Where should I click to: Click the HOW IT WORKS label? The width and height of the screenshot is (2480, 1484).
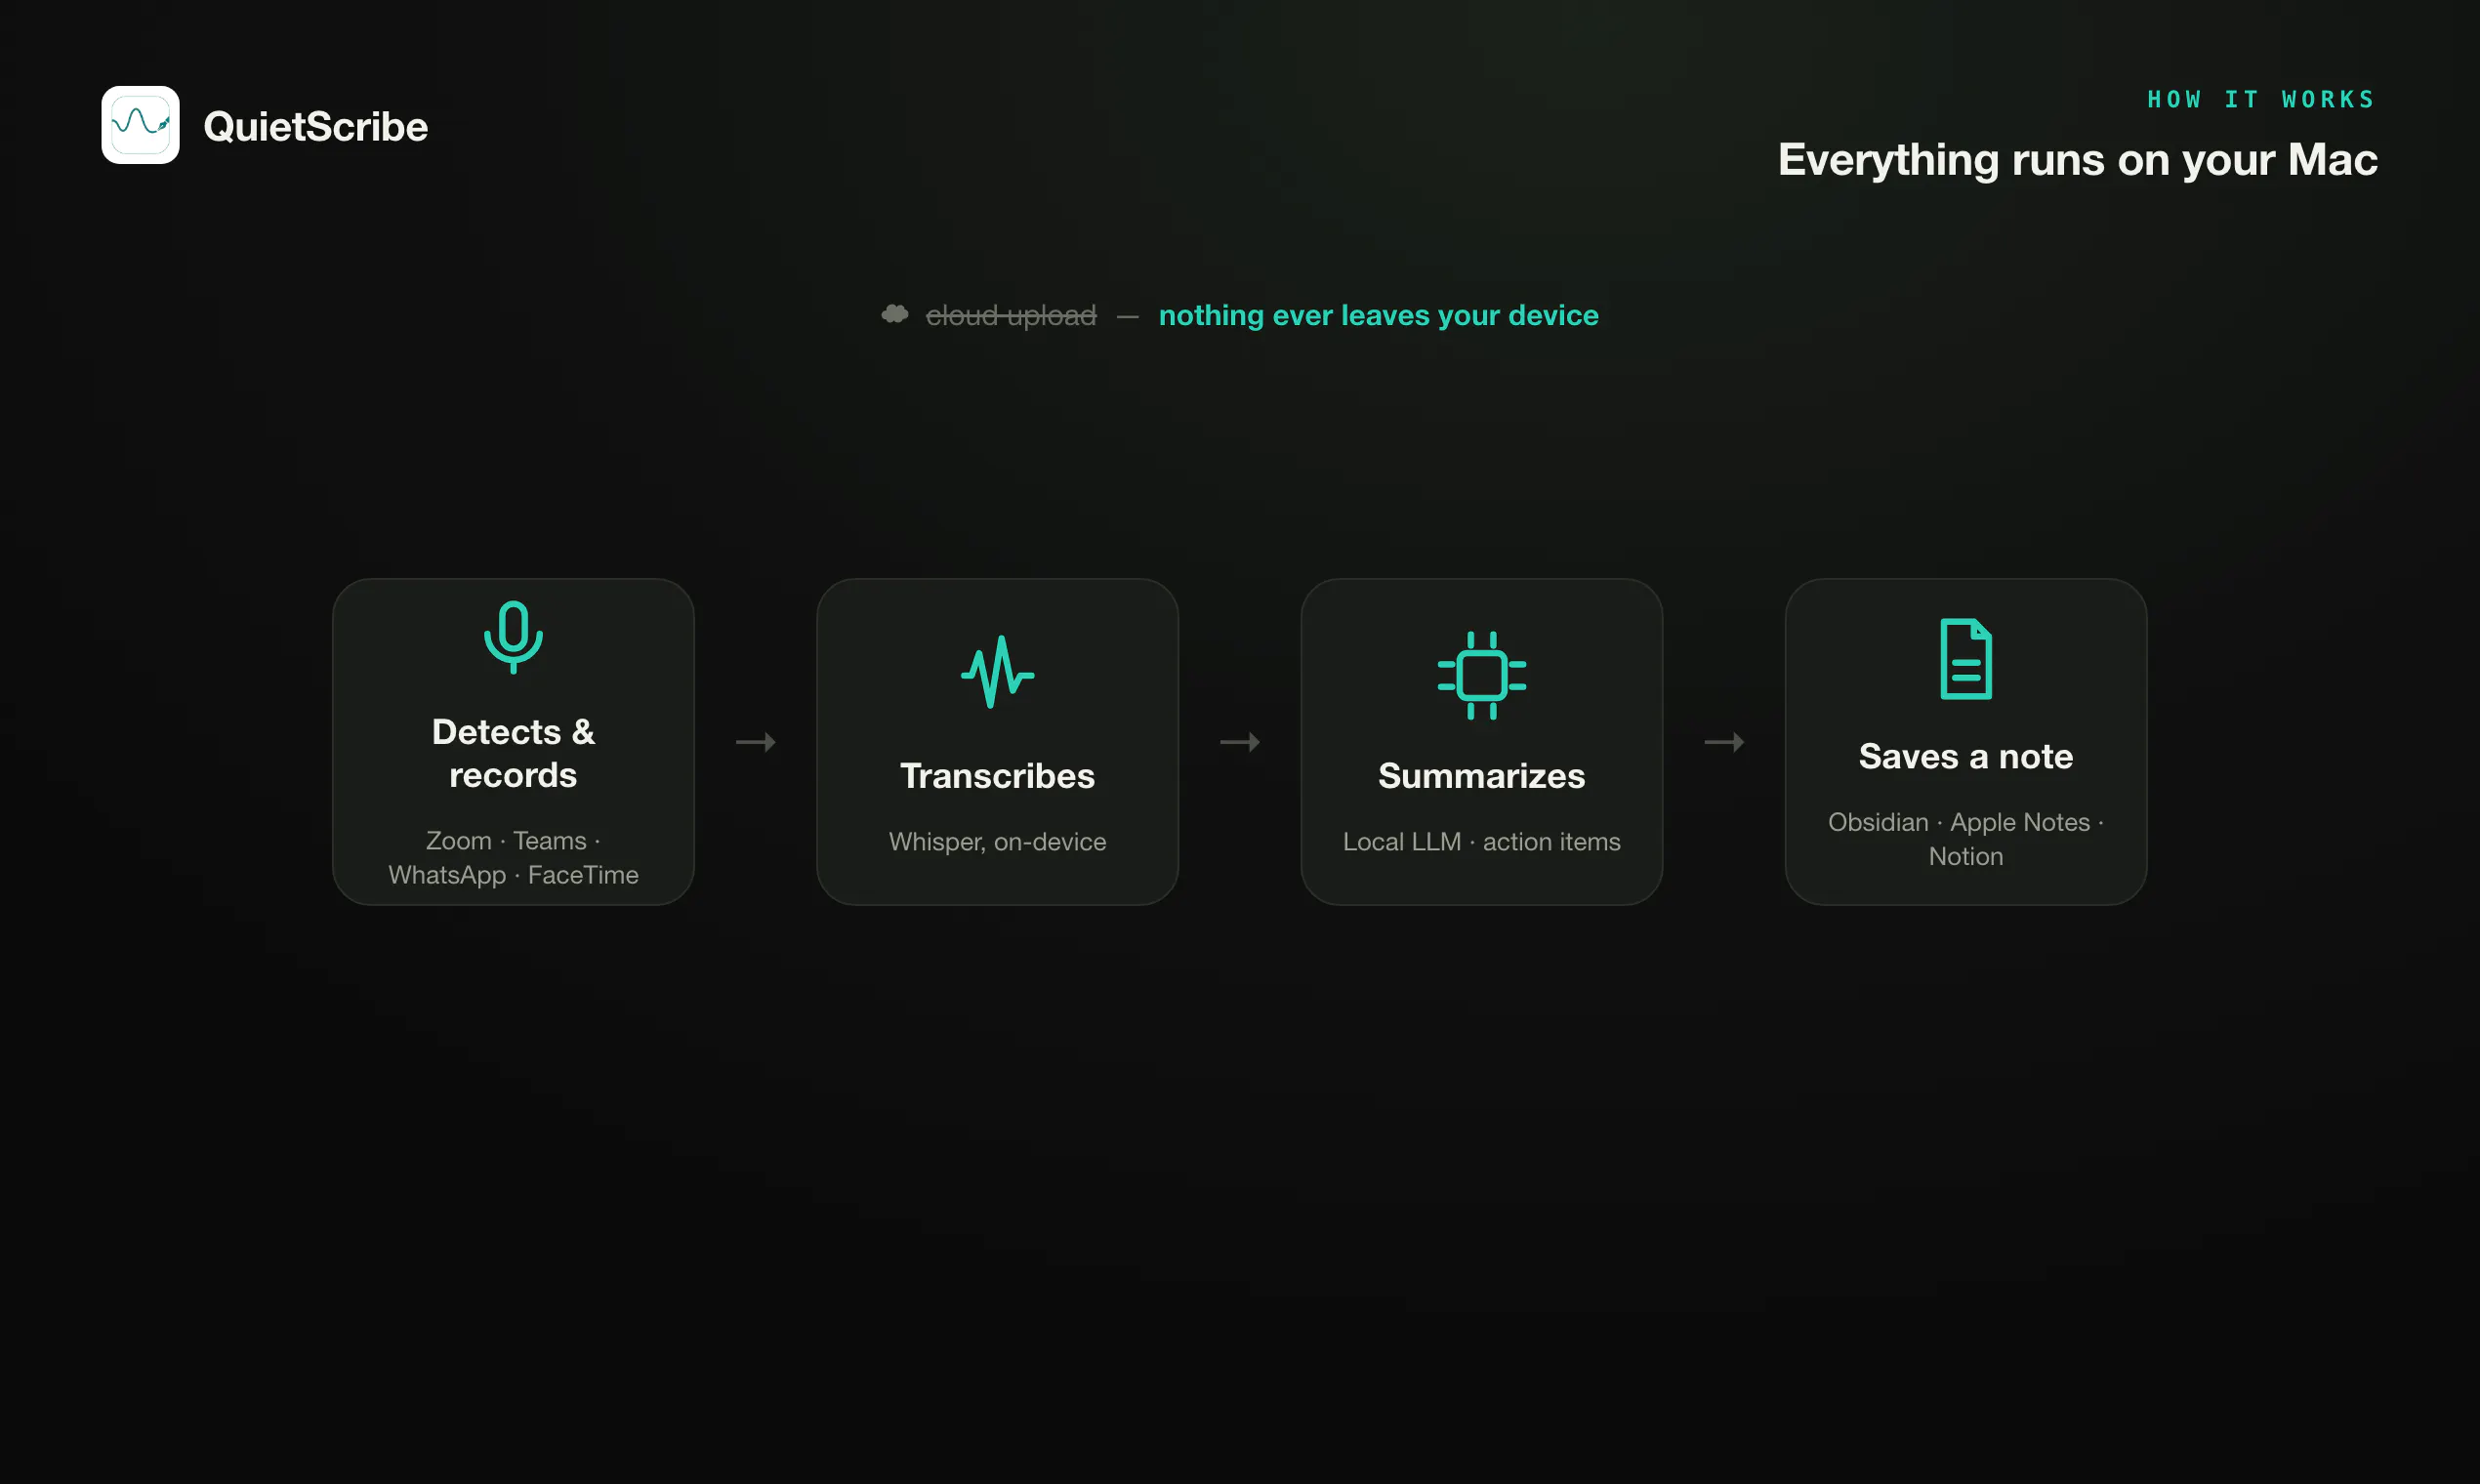(2262, 99)
